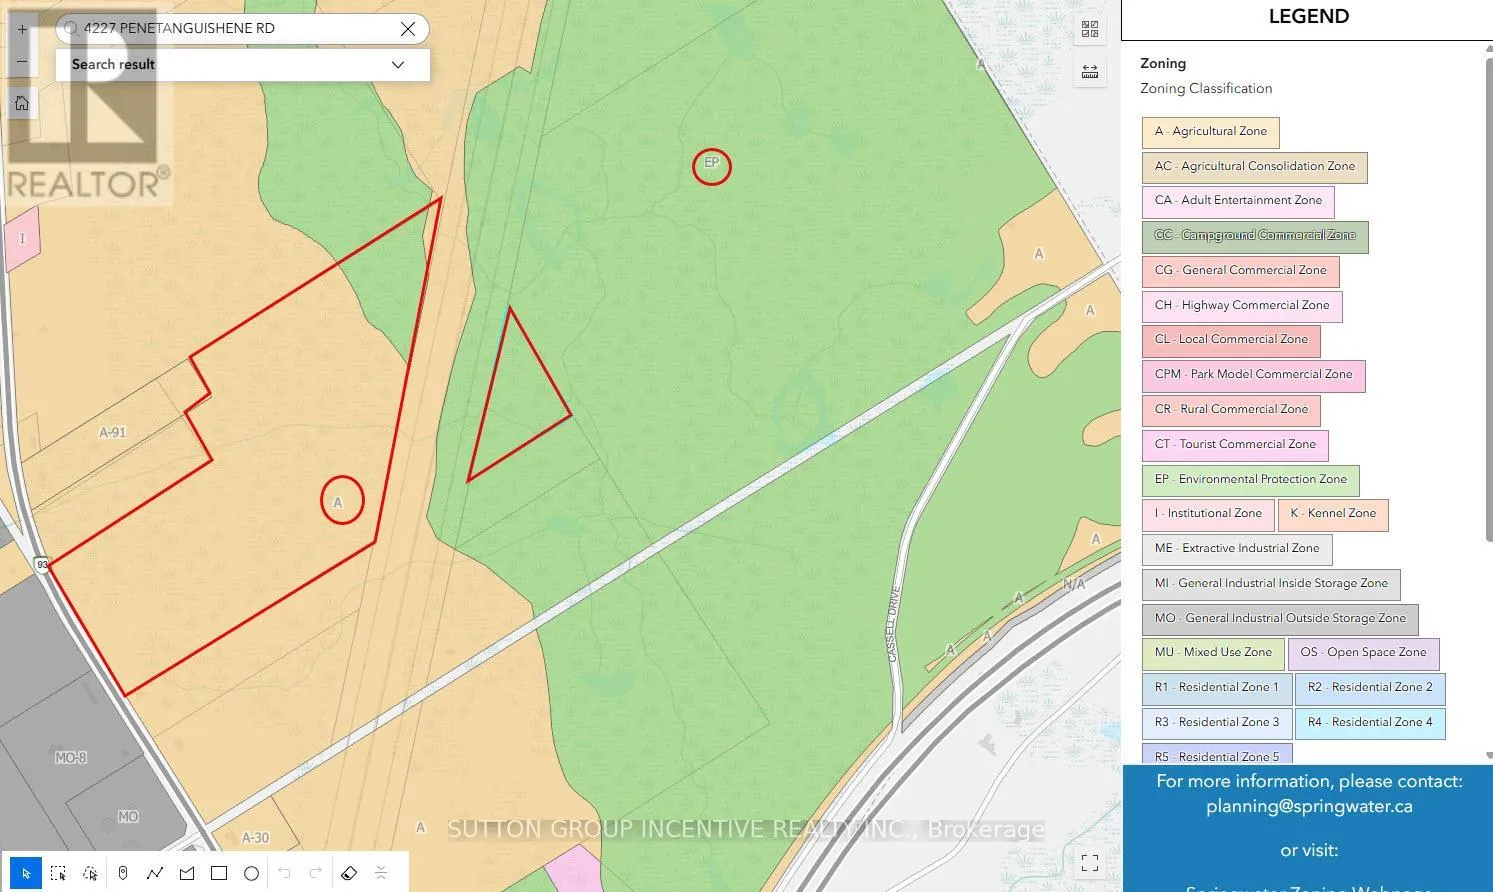Select I - Institutional Zone legend entry

(x=1208, y=514)
